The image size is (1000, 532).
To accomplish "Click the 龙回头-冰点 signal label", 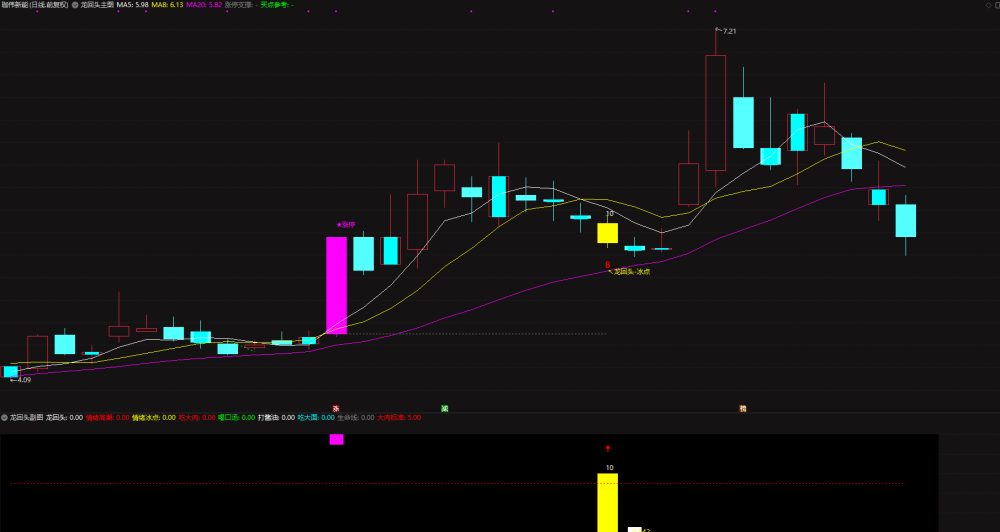I will tap(631, 272).
